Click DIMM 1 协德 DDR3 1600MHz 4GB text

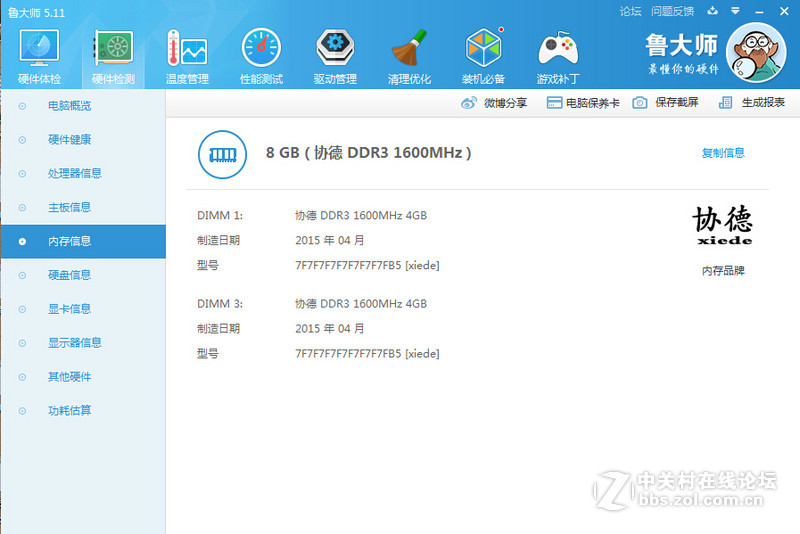[361, 216]
